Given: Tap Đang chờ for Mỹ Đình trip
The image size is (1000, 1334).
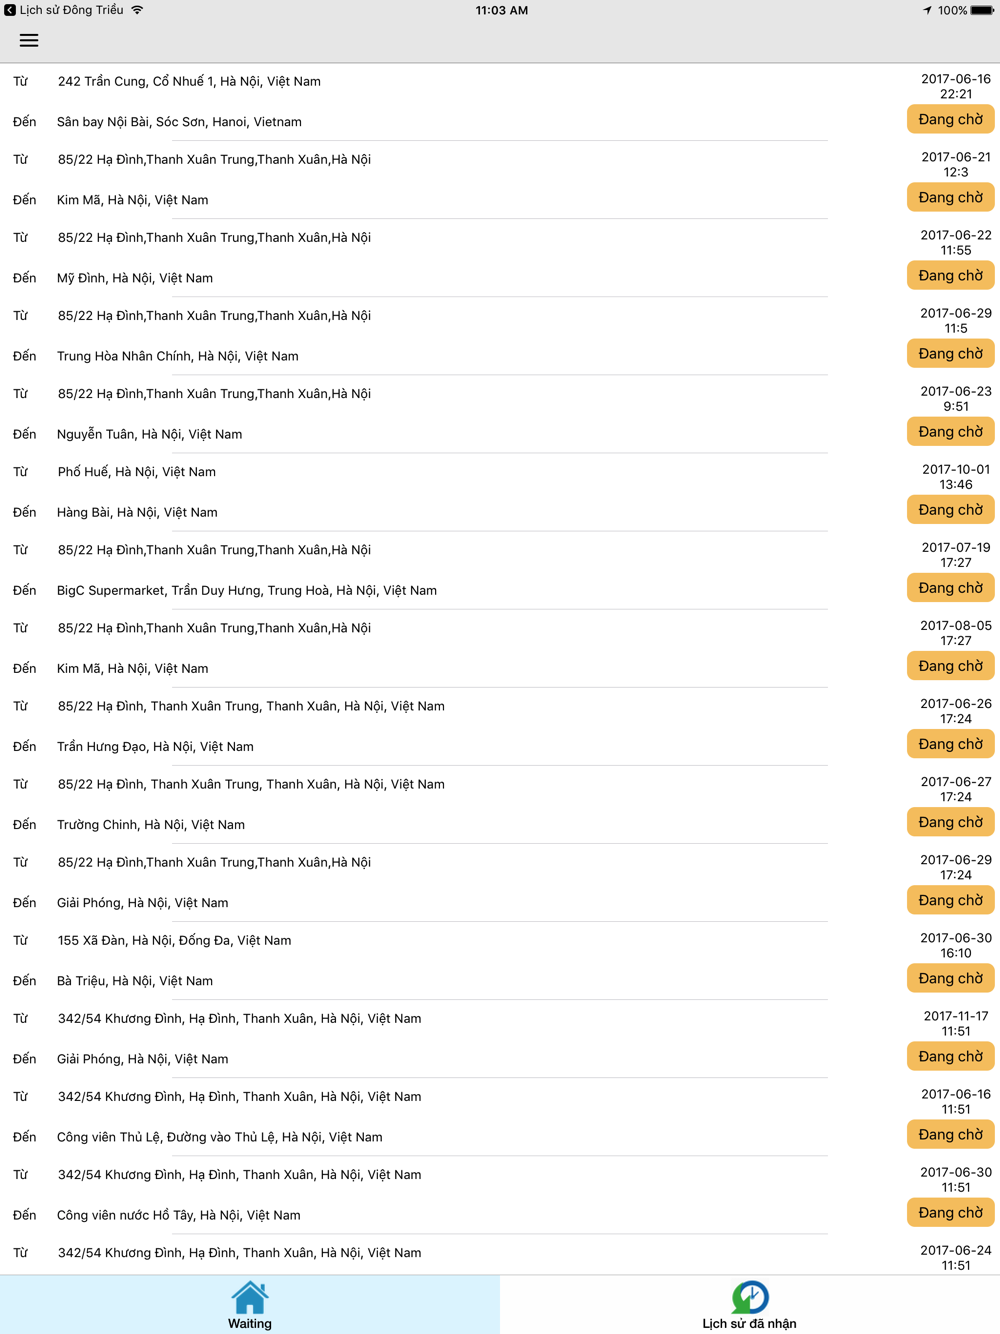Looking at the screenshot, I should coord(951,275).
